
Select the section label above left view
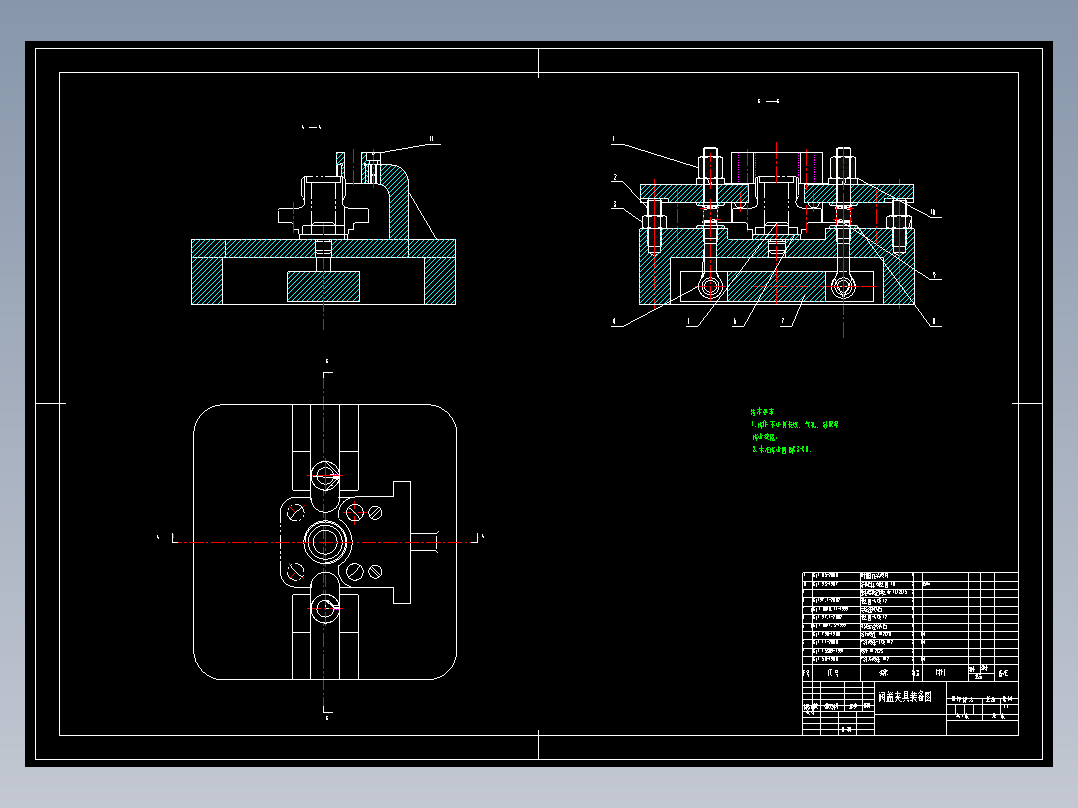pyautogui.click(x=311, y=127)
